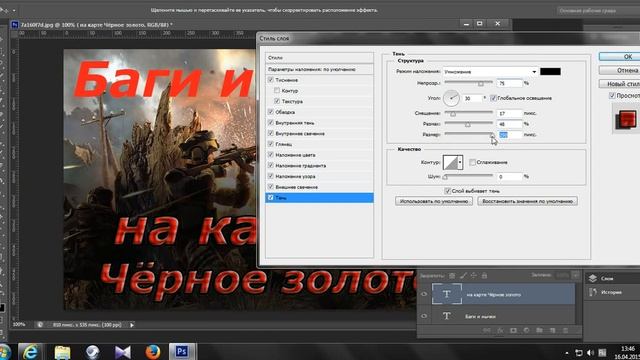The image size is (640, 360).
Task: Click the Шум noise slider
Action: click(469, 176)
